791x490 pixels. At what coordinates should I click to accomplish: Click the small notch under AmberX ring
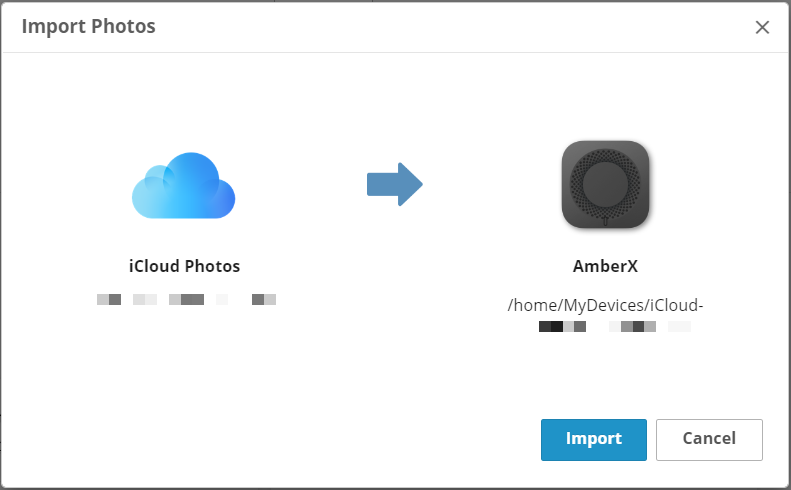point(605,221)
